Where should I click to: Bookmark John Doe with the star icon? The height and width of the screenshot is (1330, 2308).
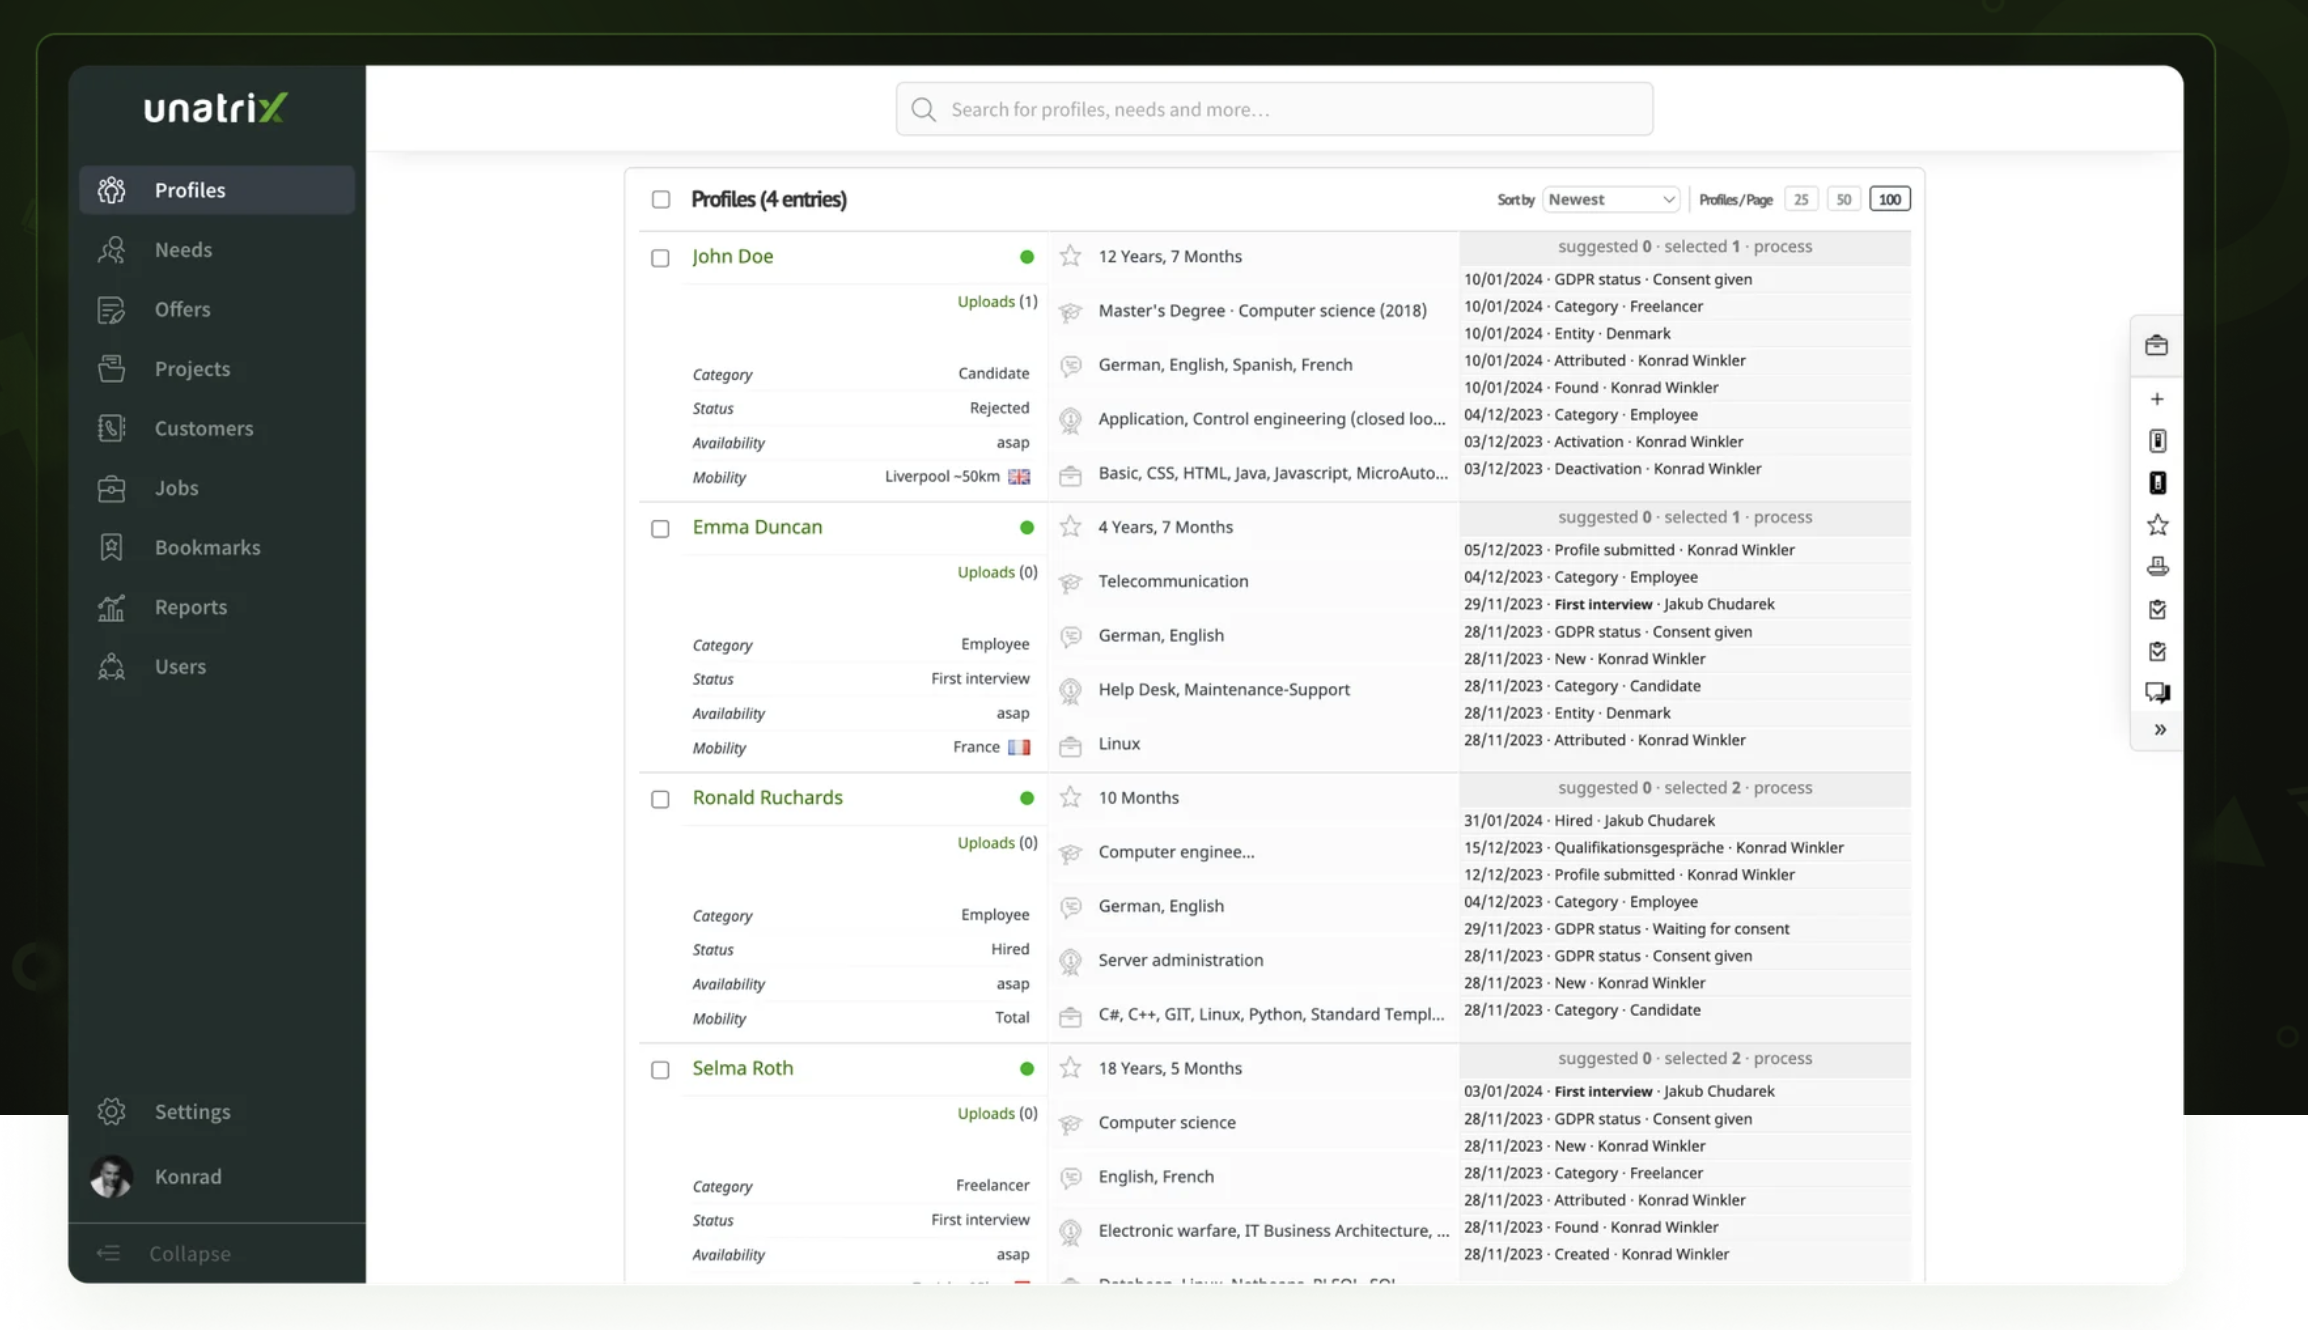coord(1070,256)
